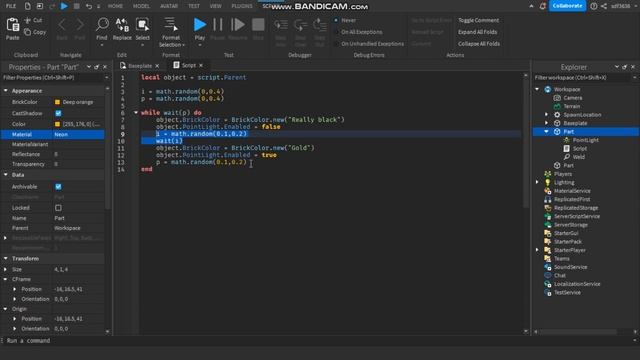Open Format Selection tool

click(x=171, y=32)
